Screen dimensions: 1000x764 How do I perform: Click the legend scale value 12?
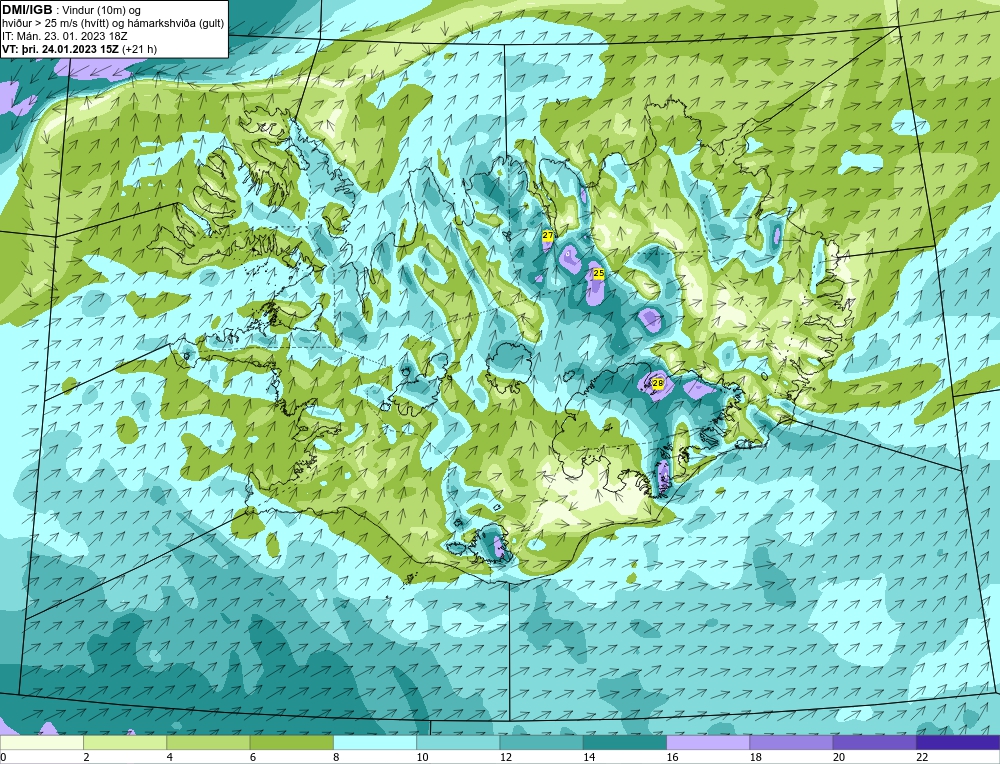(506, 757)
